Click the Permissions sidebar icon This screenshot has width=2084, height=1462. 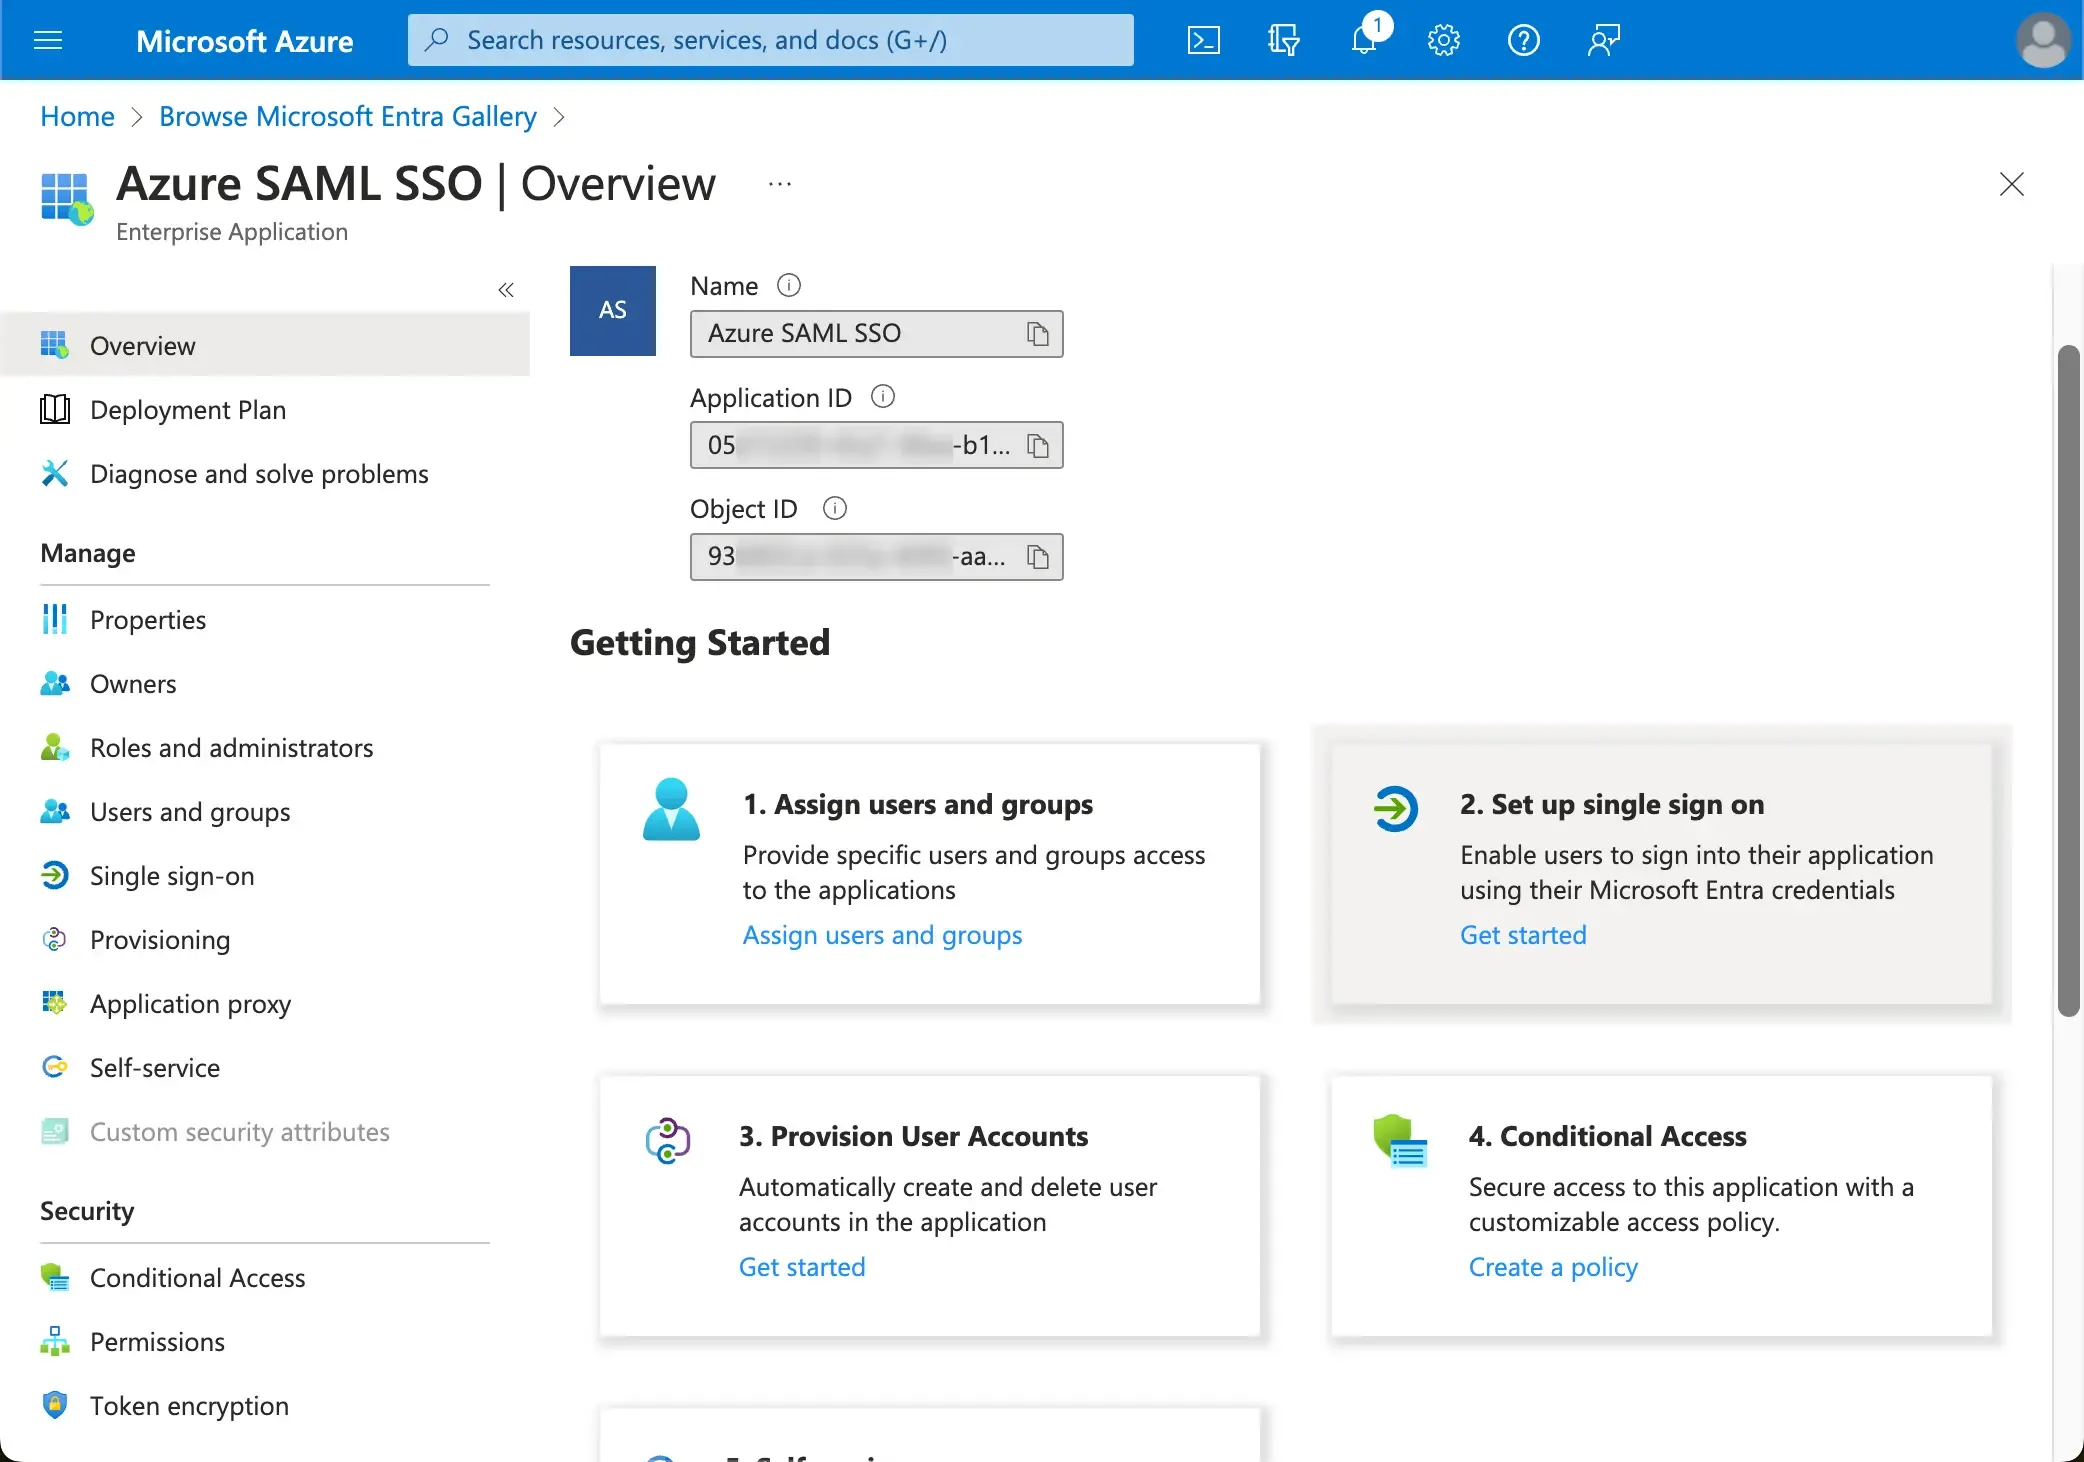pos(54,1340)
